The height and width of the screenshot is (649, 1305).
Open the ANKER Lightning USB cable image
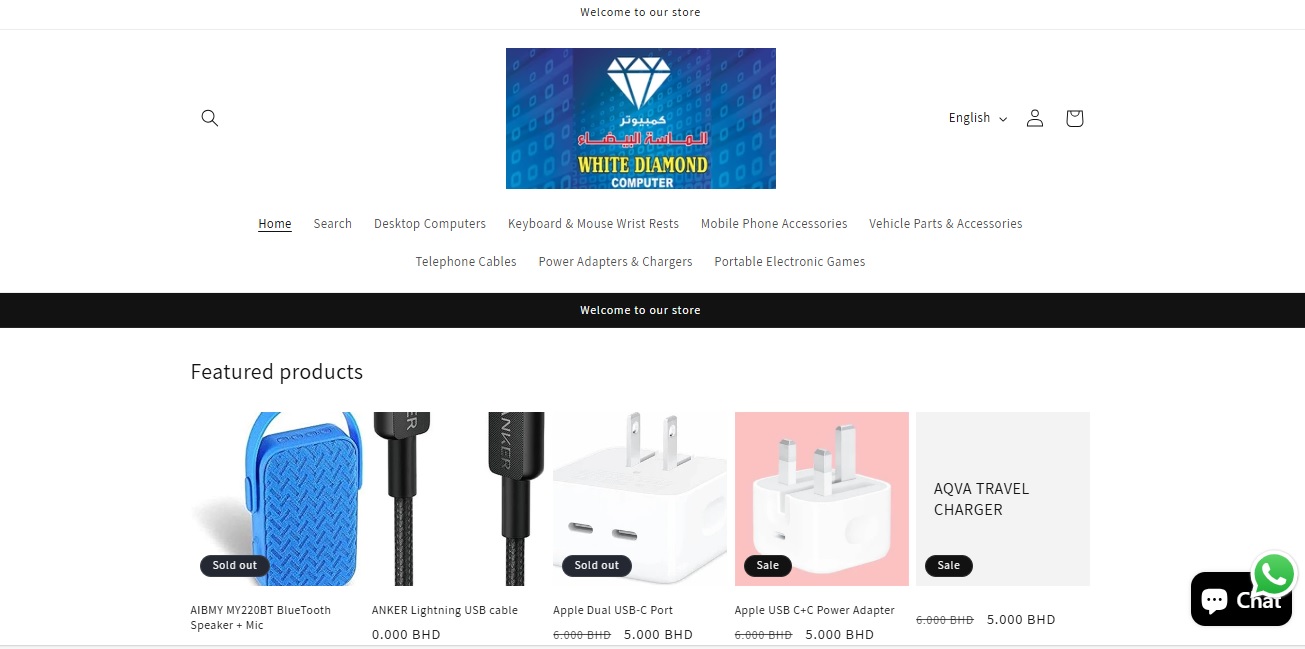point(458,499)
